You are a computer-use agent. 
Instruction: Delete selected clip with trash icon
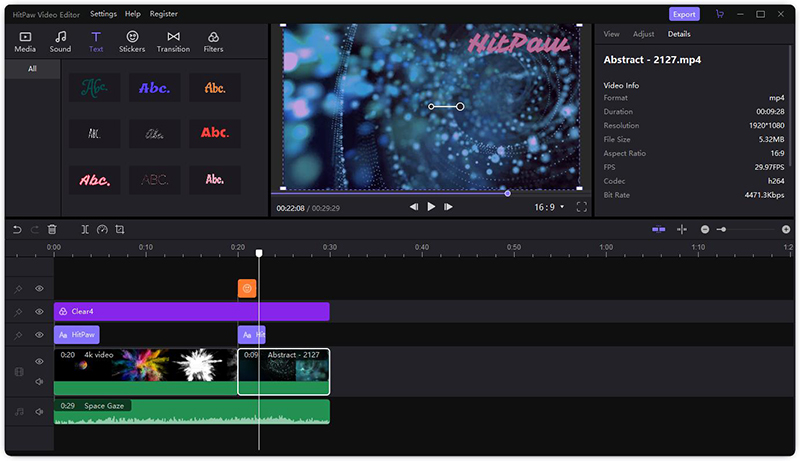point(52,229)
